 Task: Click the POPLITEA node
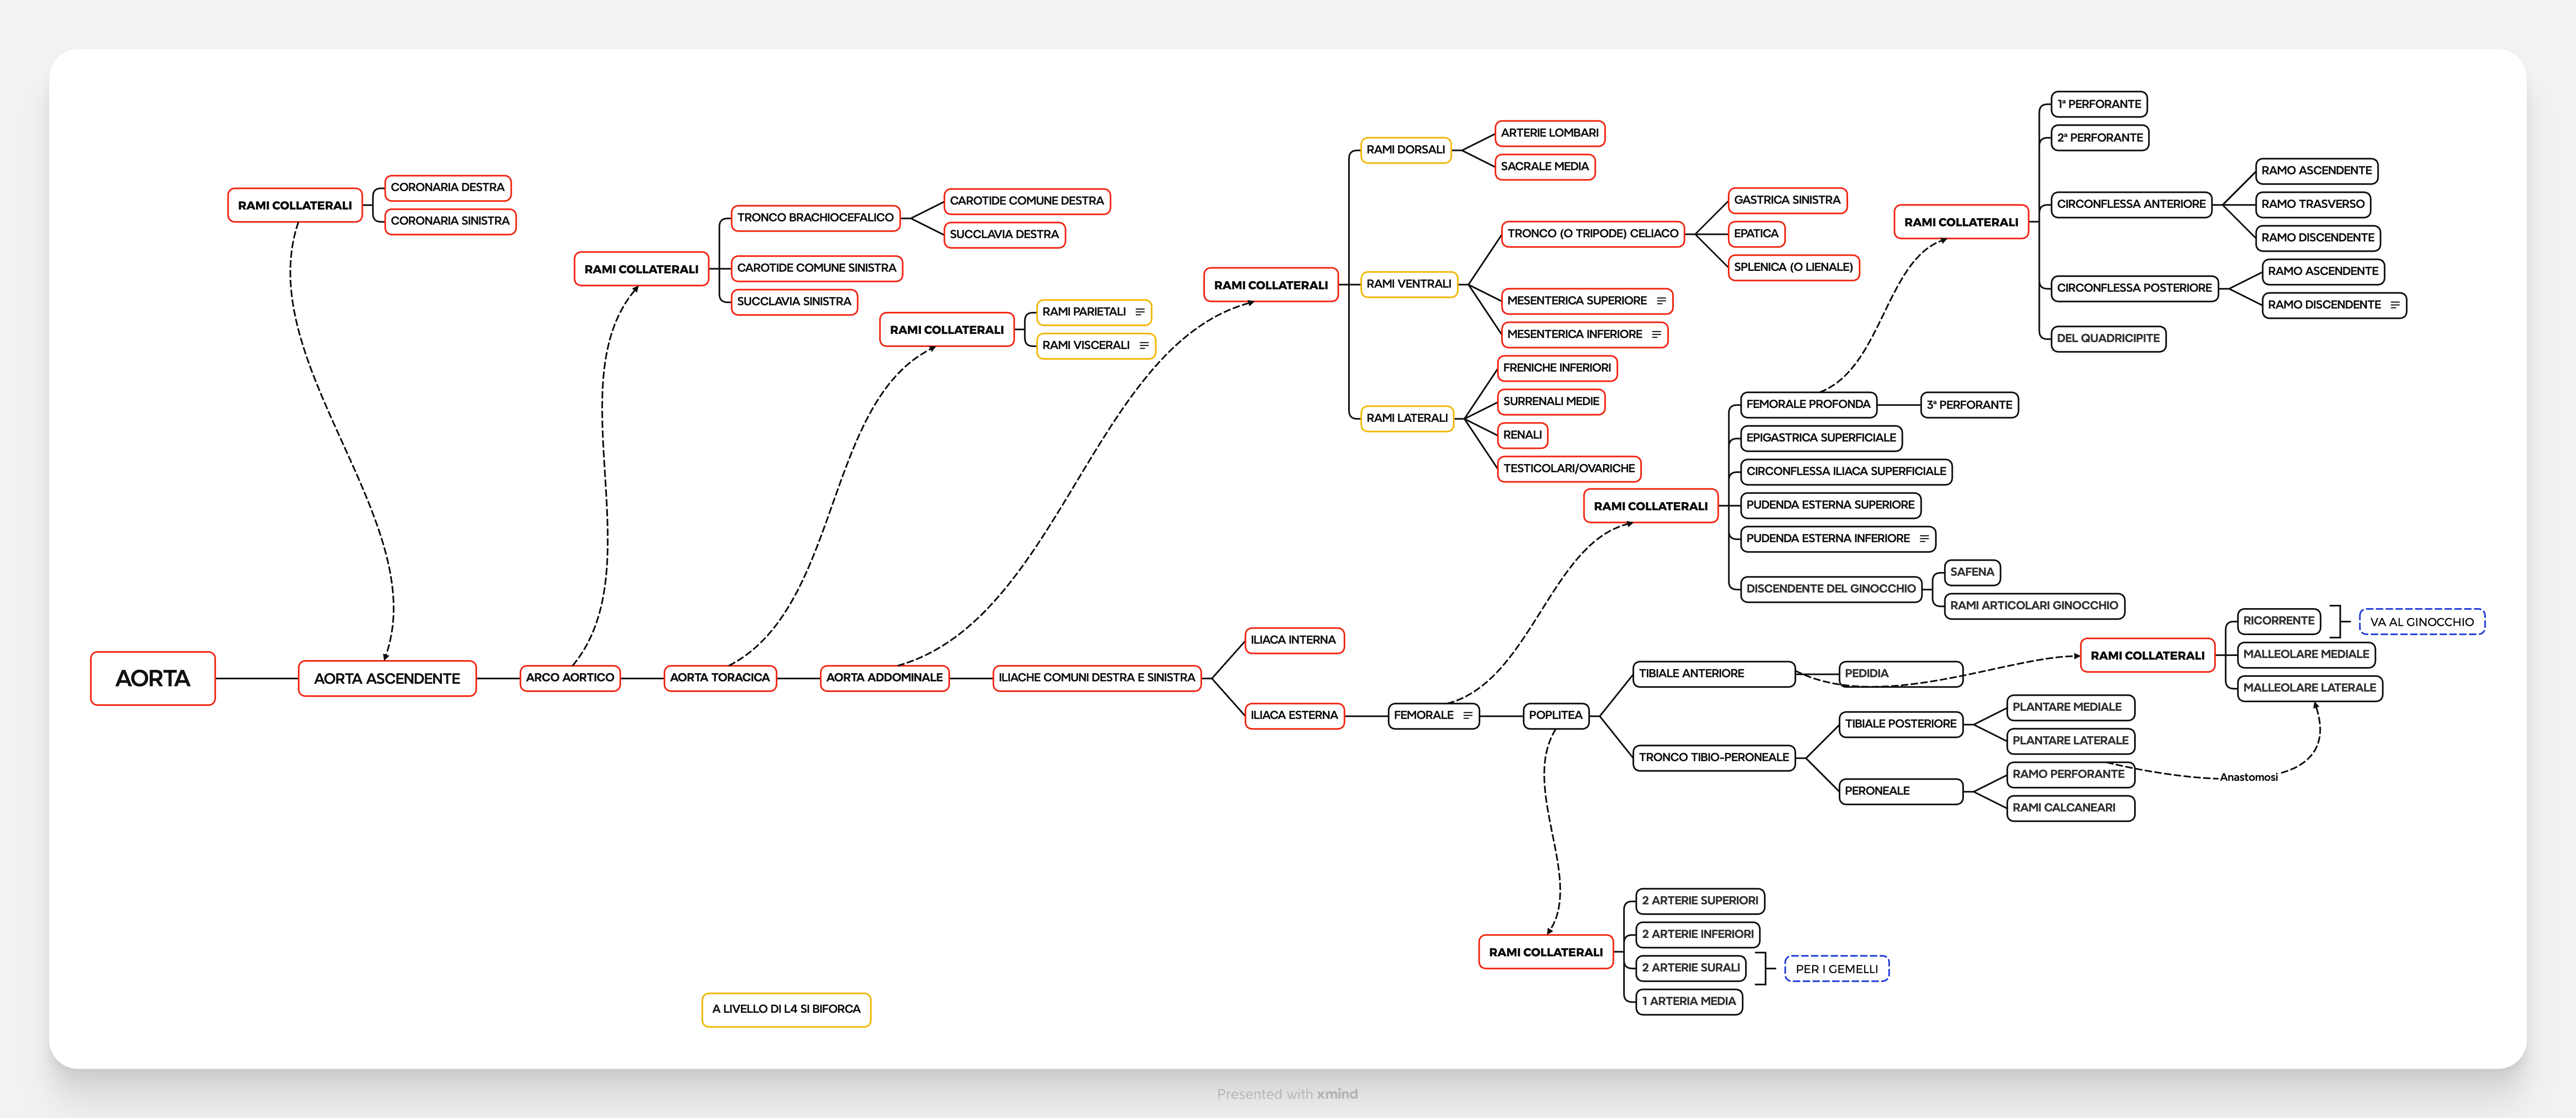(x=1556, y=716)
